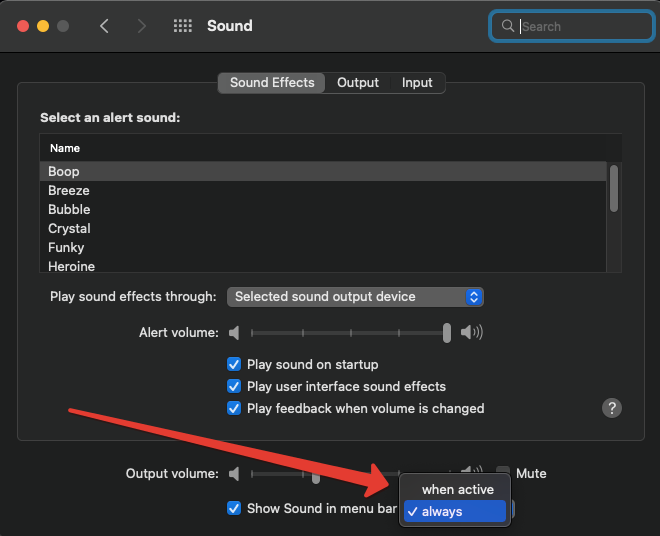Screen dimensions: 660x536
Task: Disable Play sound on startup
Action: coord(234,364)
